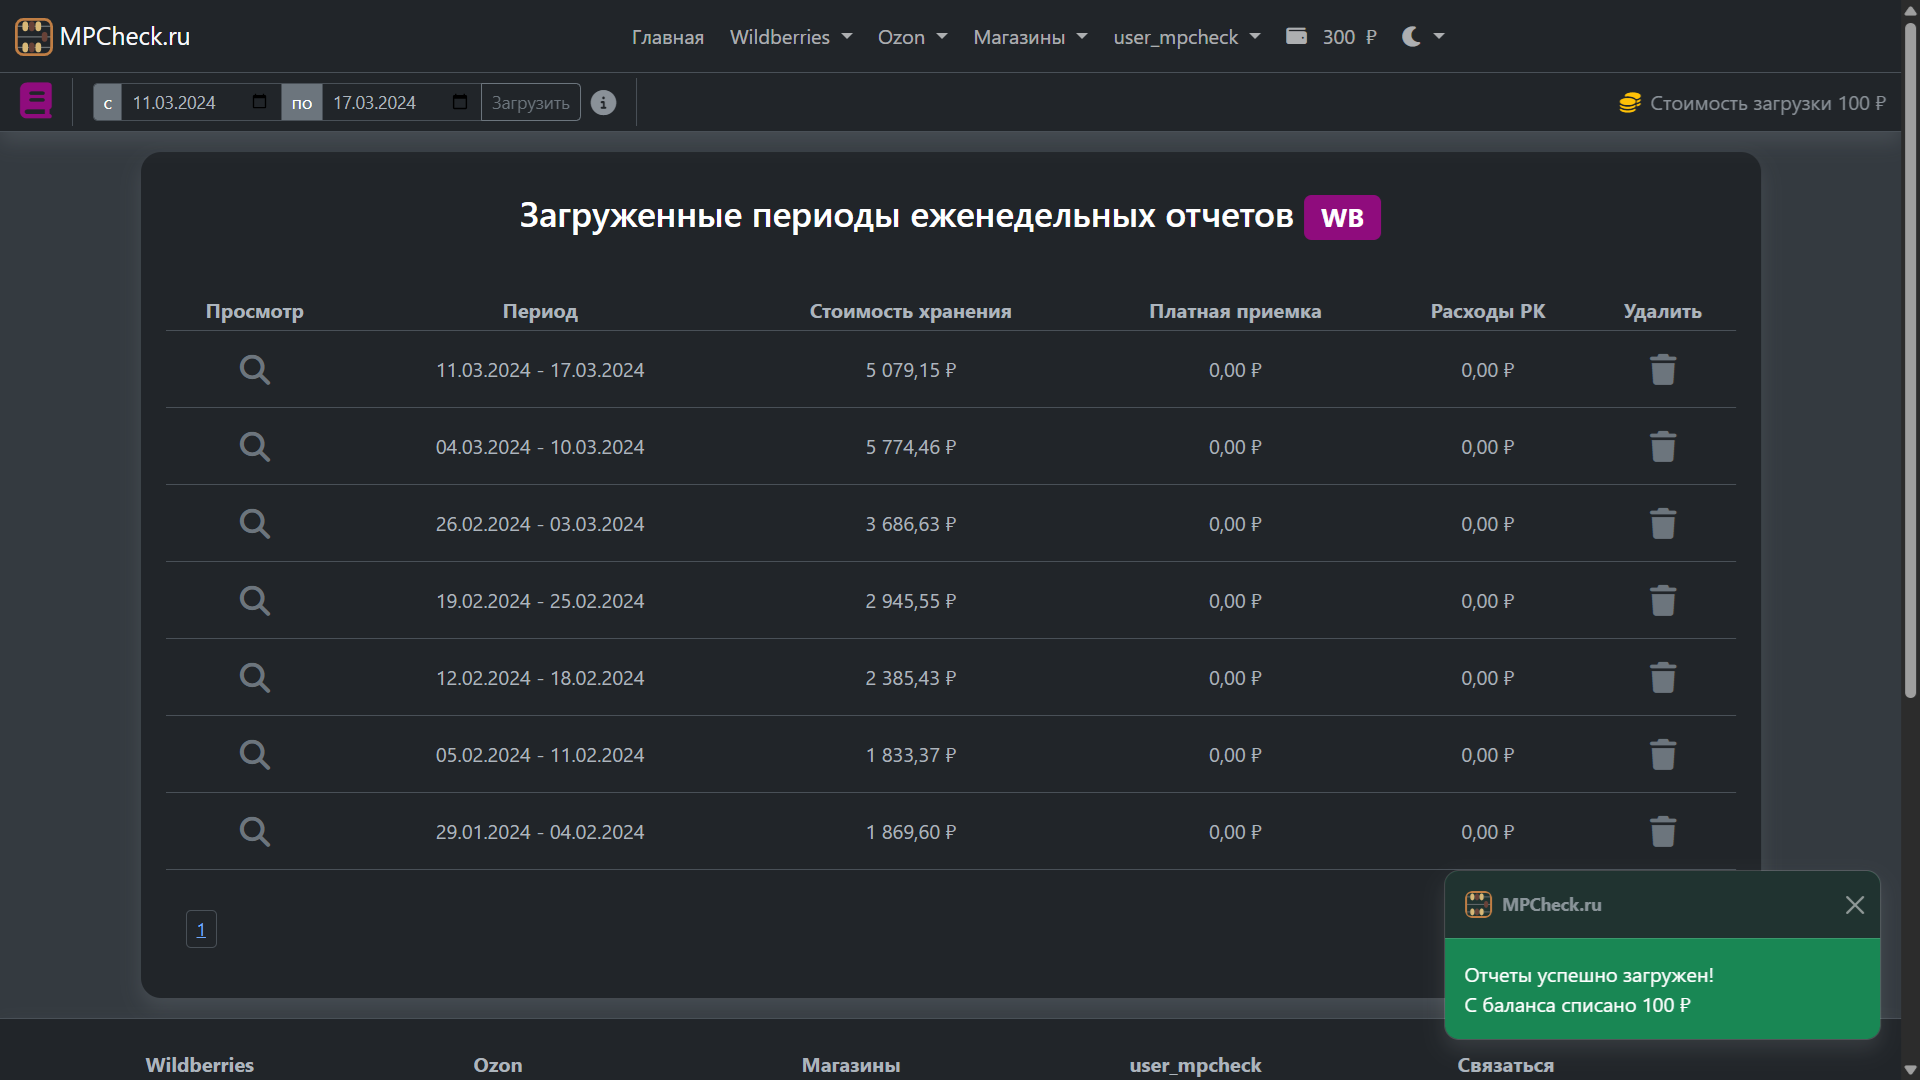
Task: Click the coins icon before Стоимость загрузки
Action: click(x=1630, y=102)
